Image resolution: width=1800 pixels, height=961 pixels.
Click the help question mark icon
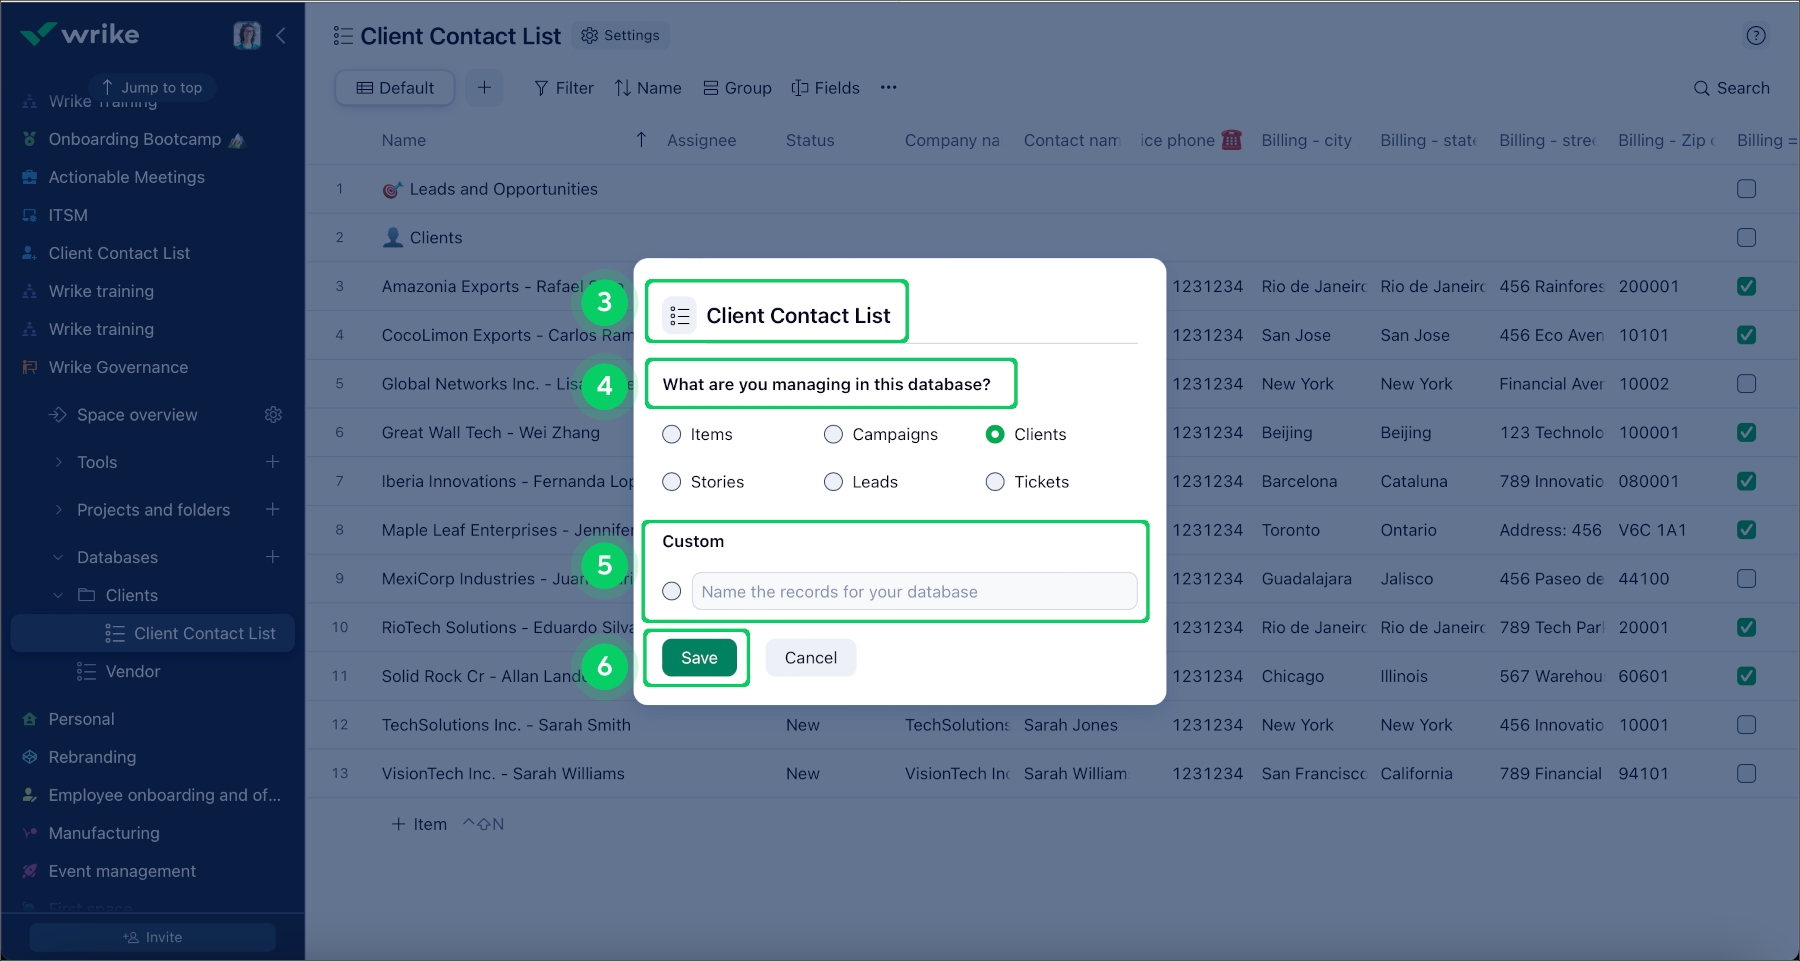(1755, 36)
